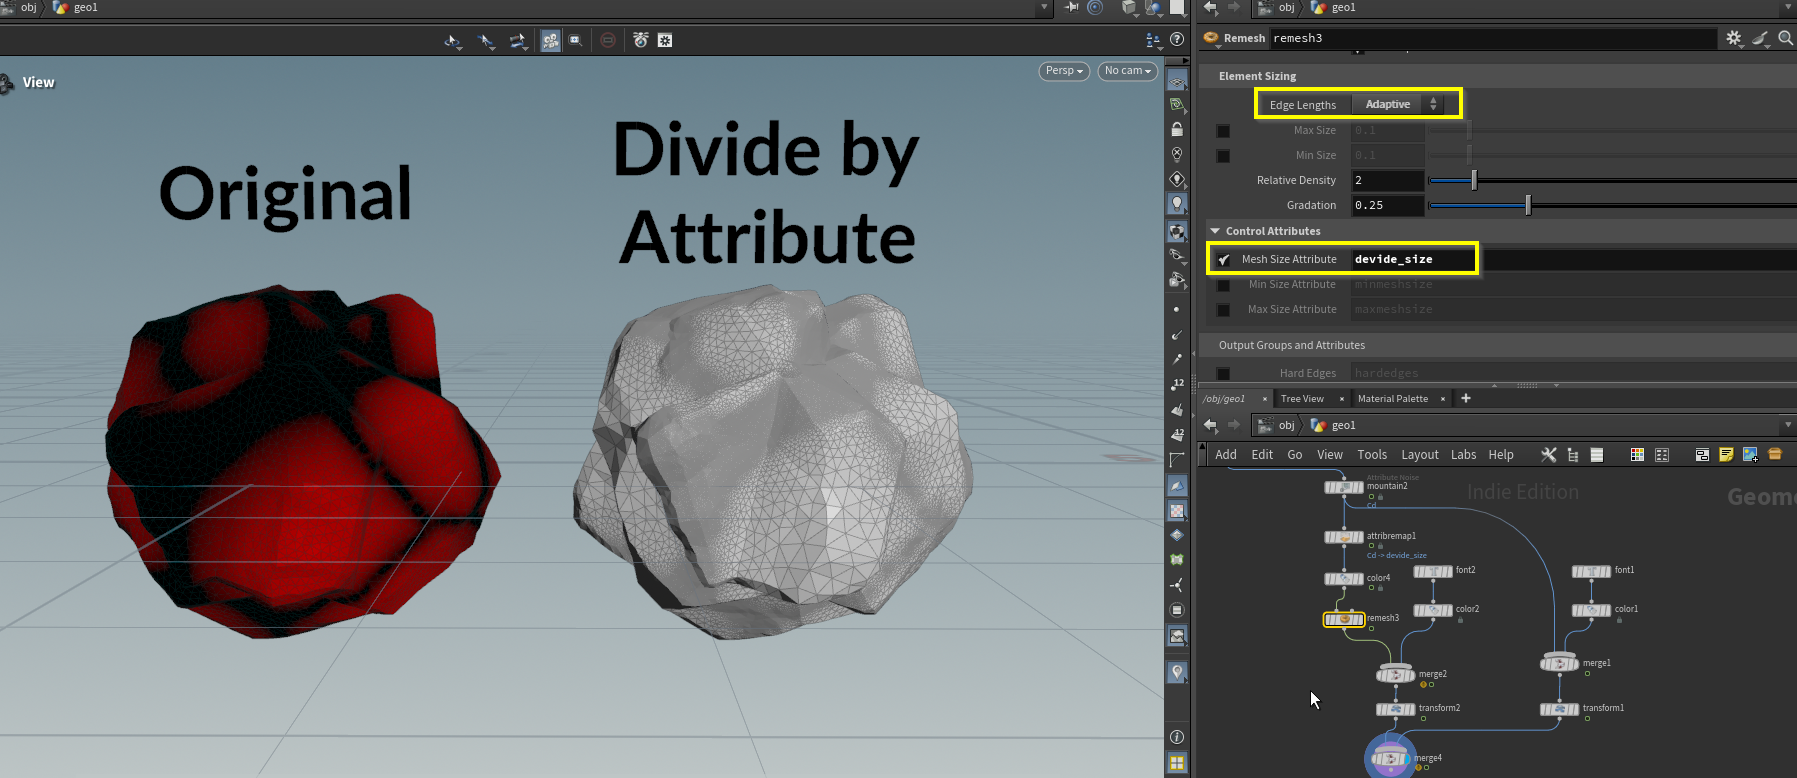1797x778 pixels.
Task: Click the No cam camera button
Action: tap(1127, 71)
